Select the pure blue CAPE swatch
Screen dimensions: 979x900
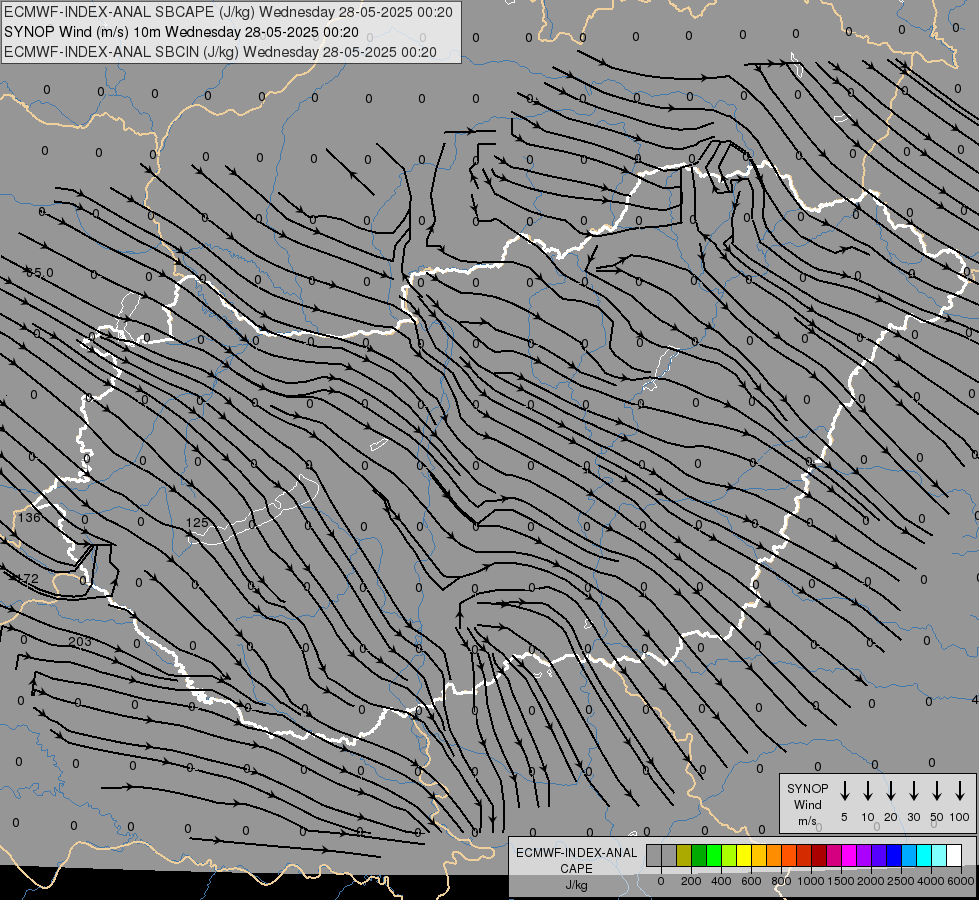(894, 856)
